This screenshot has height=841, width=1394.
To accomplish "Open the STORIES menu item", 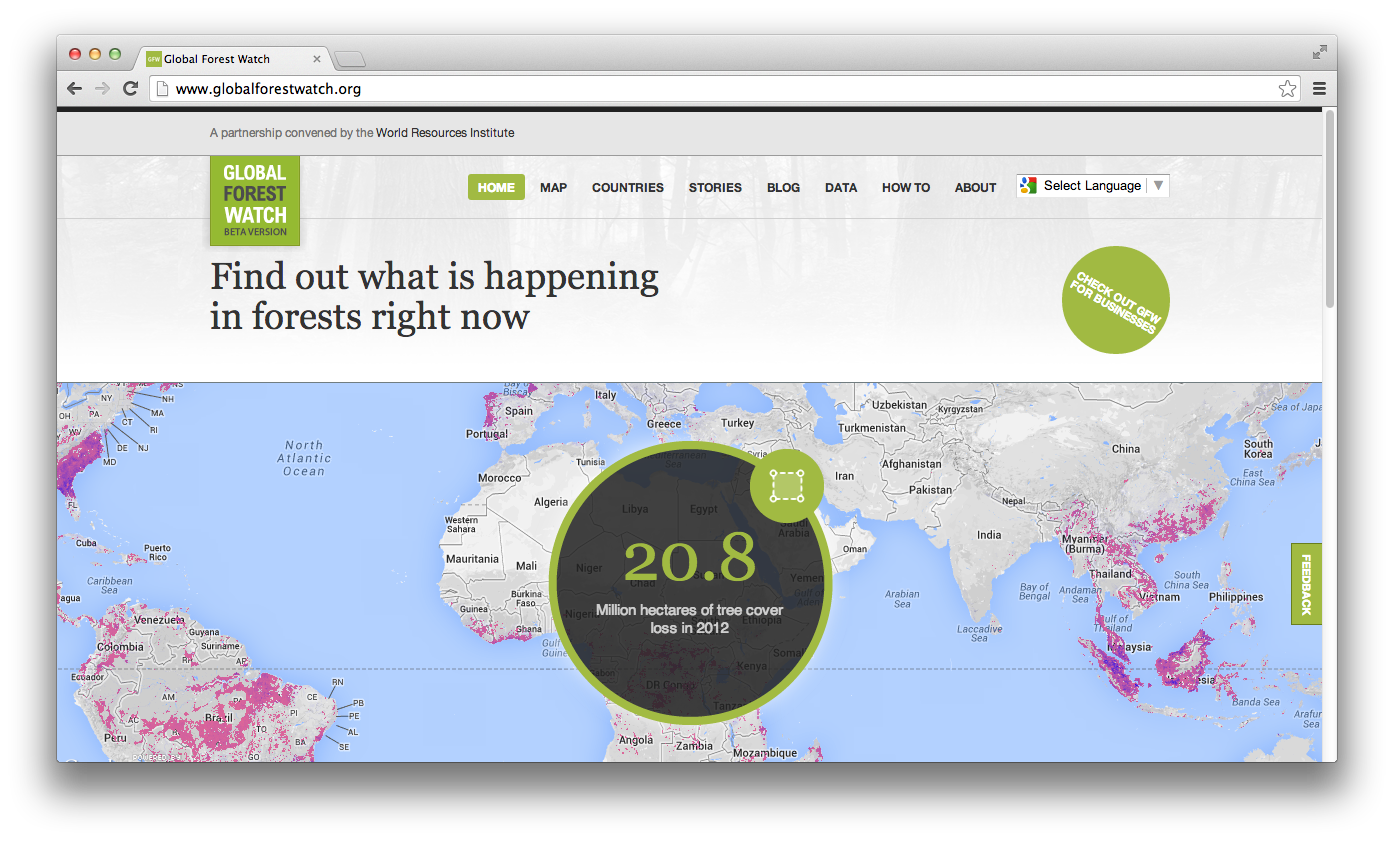I will tap(715, 187).
